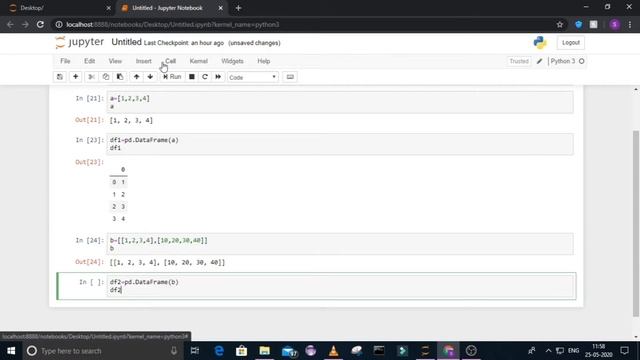
Task: Open the Help menu
Action: [264, 61]
